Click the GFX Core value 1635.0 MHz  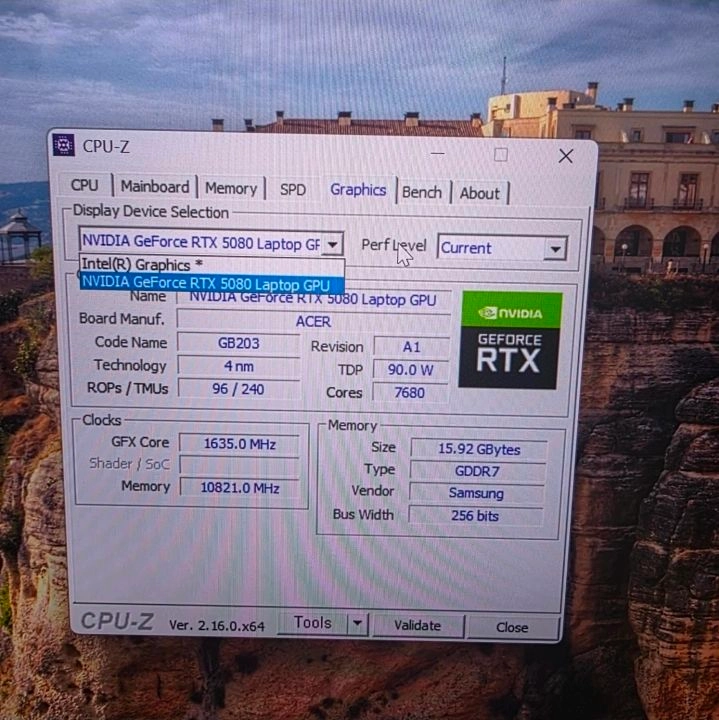point(239,444)
